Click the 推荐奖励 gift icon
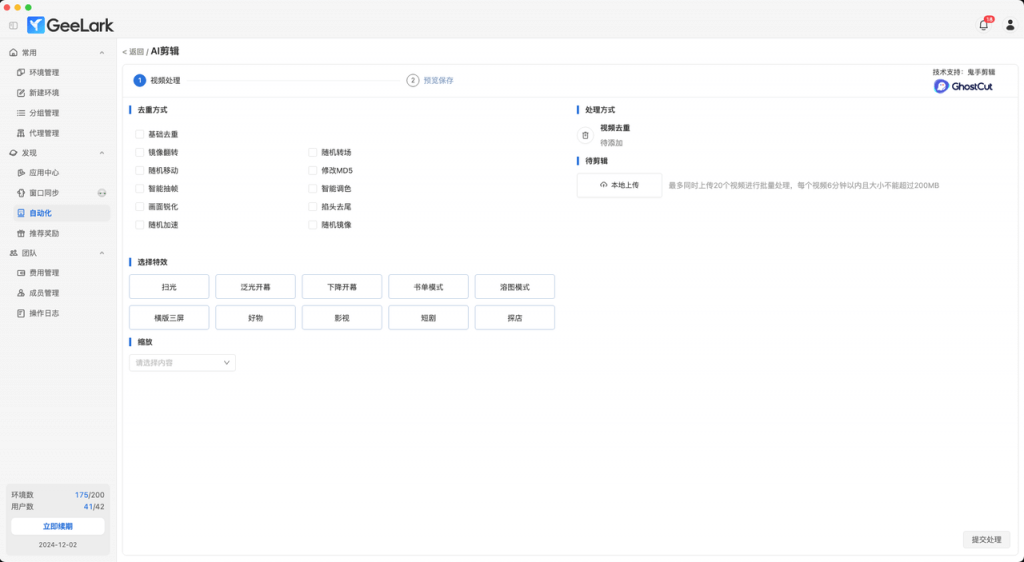The image size is (1024, 562). (x=21, y=233)
